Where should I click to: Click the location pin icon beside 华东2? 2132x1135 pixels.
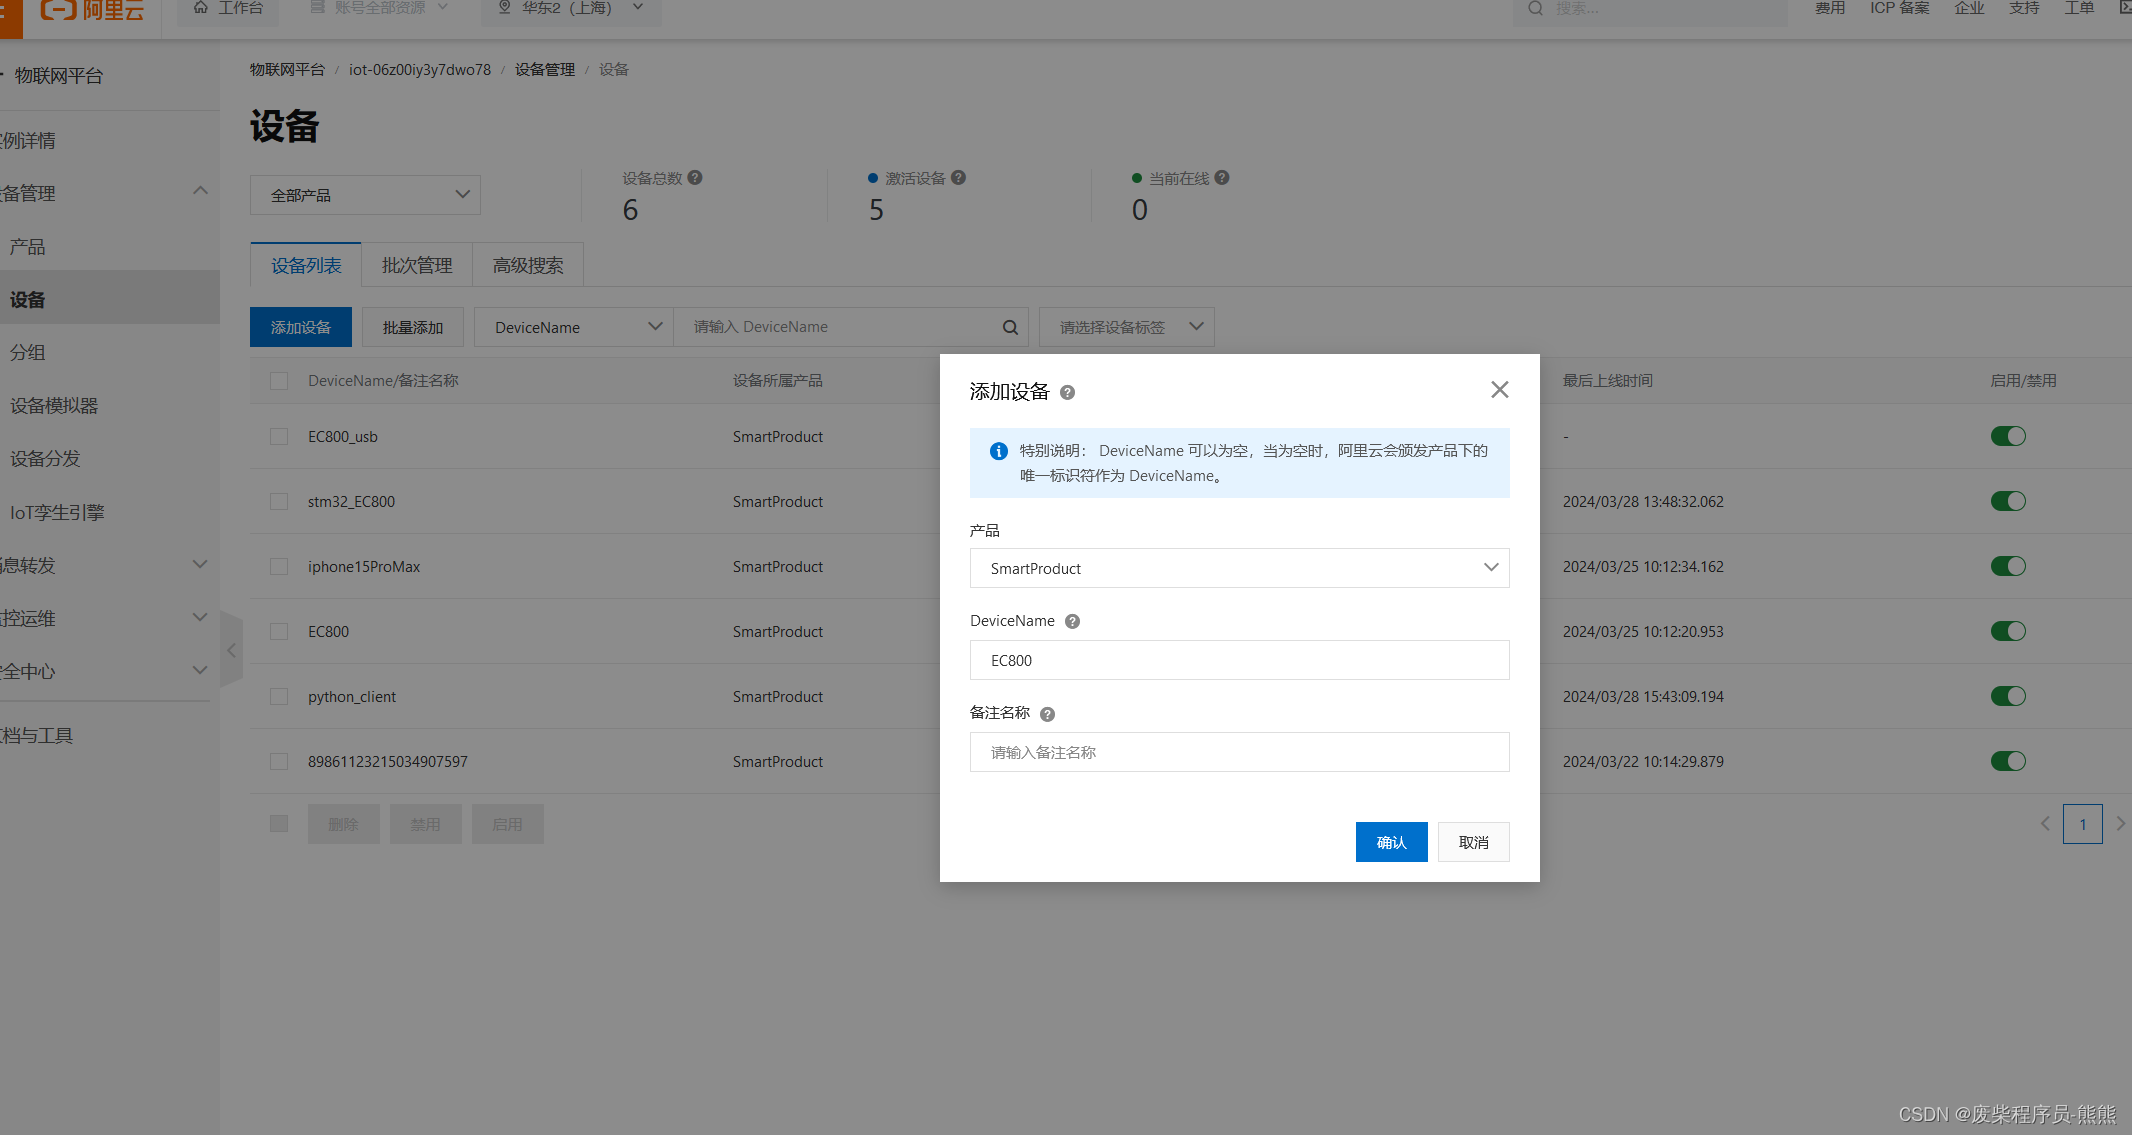(504, 7)
